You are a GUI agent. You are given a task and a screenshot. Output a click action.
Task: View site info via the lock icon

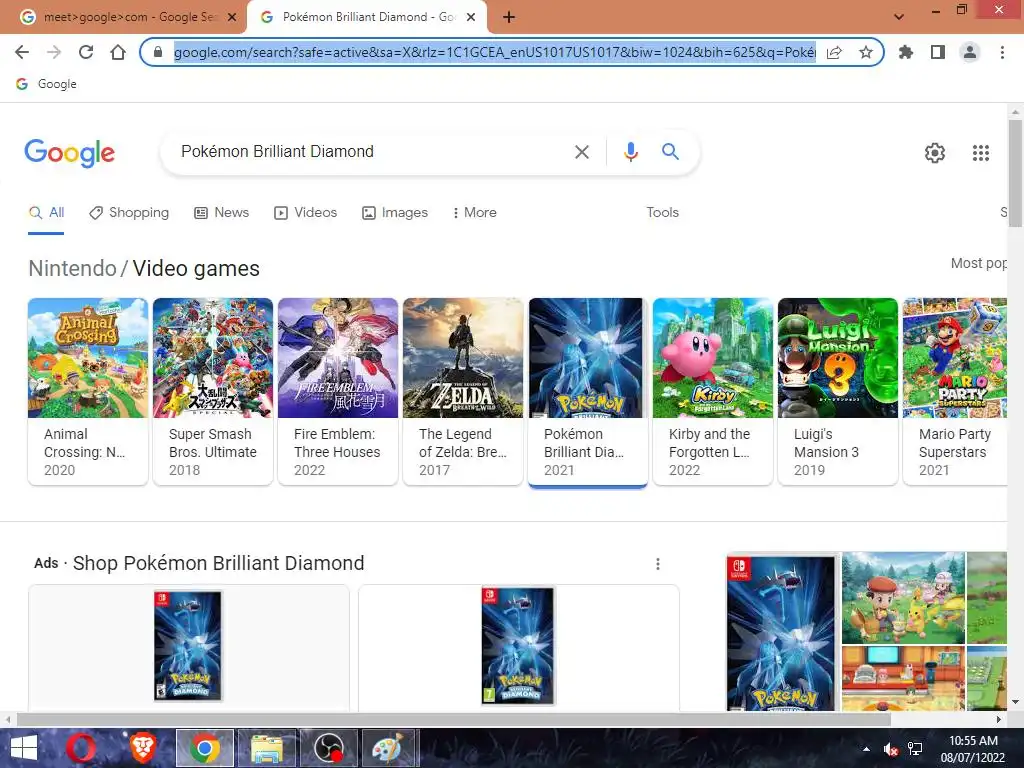157,52
